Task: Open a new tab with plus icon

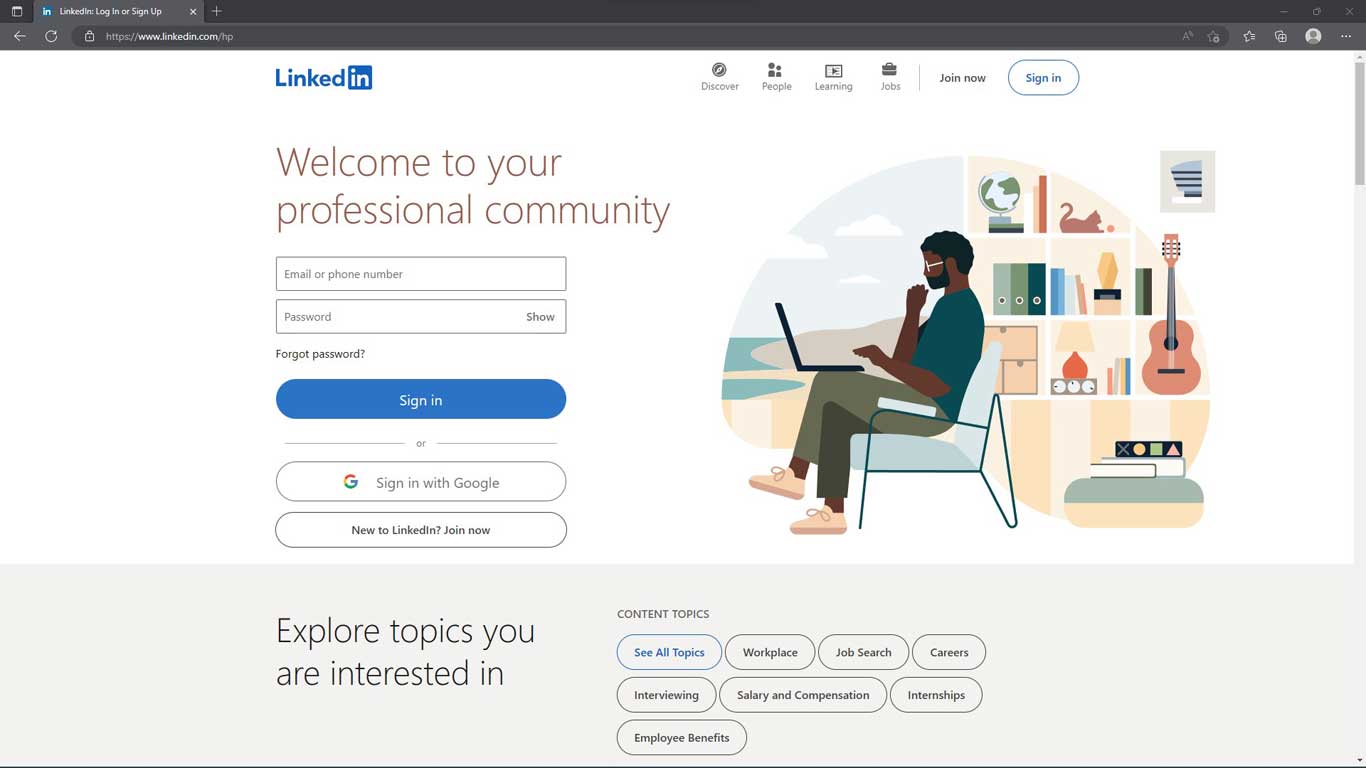Action: (217, 11)
